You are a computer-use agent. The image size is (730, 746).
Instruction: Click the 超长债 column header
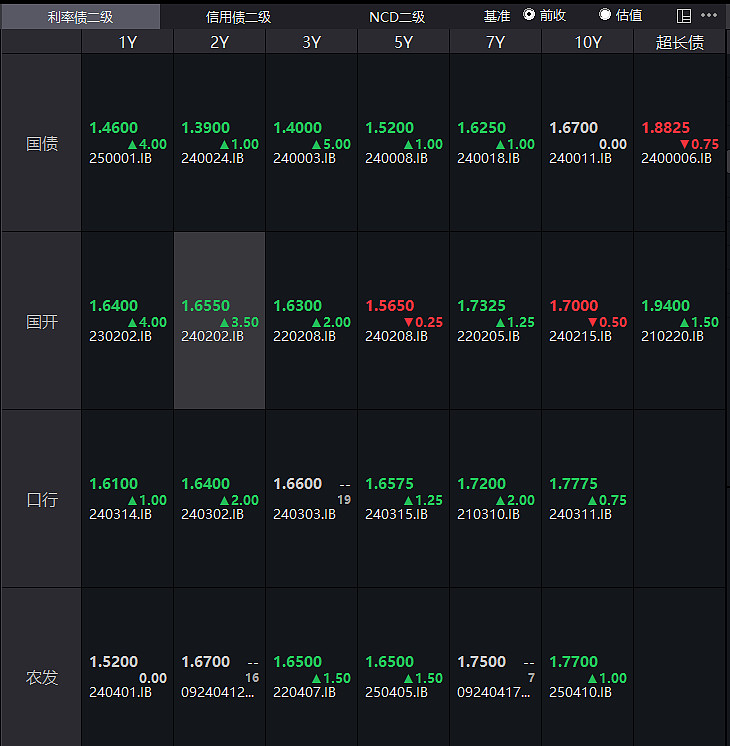pos(679,42)
